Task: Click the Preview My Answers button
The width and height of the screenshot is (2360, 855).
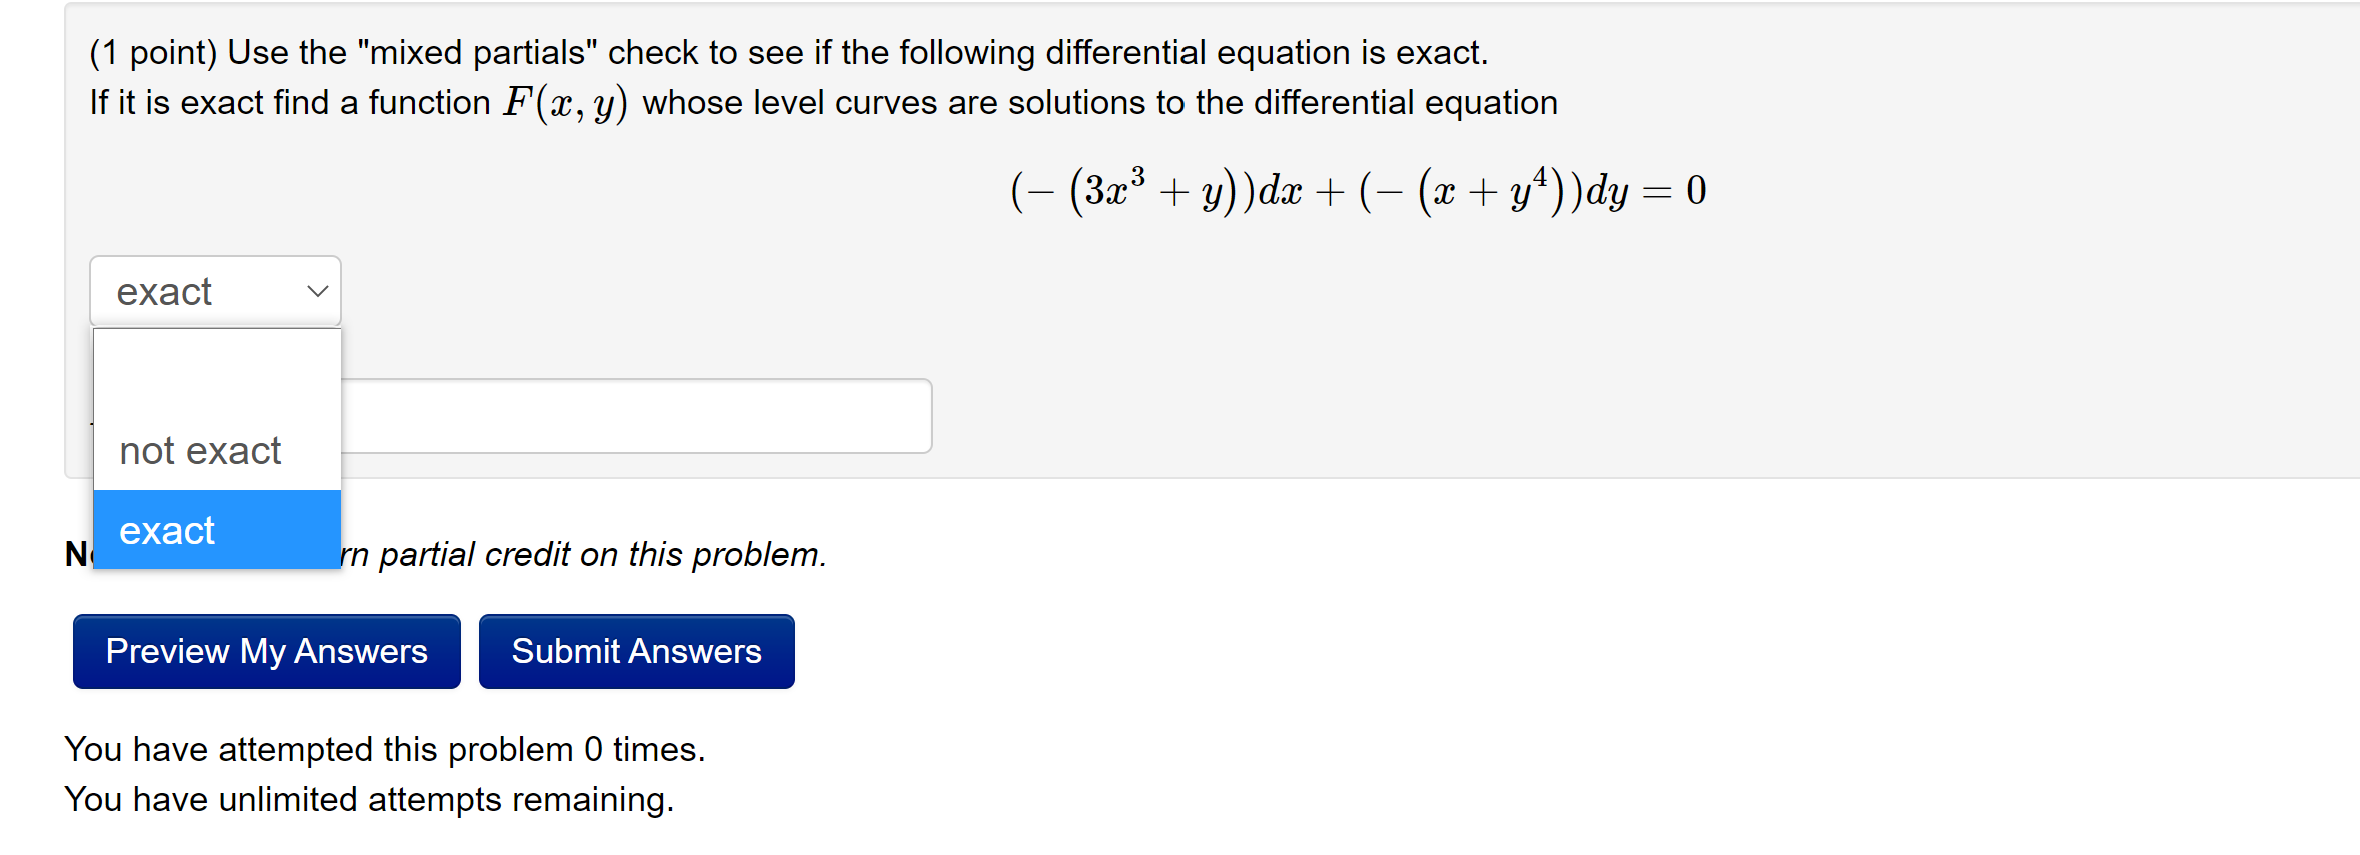Action: pyautogui.click(x=265, y=650)
